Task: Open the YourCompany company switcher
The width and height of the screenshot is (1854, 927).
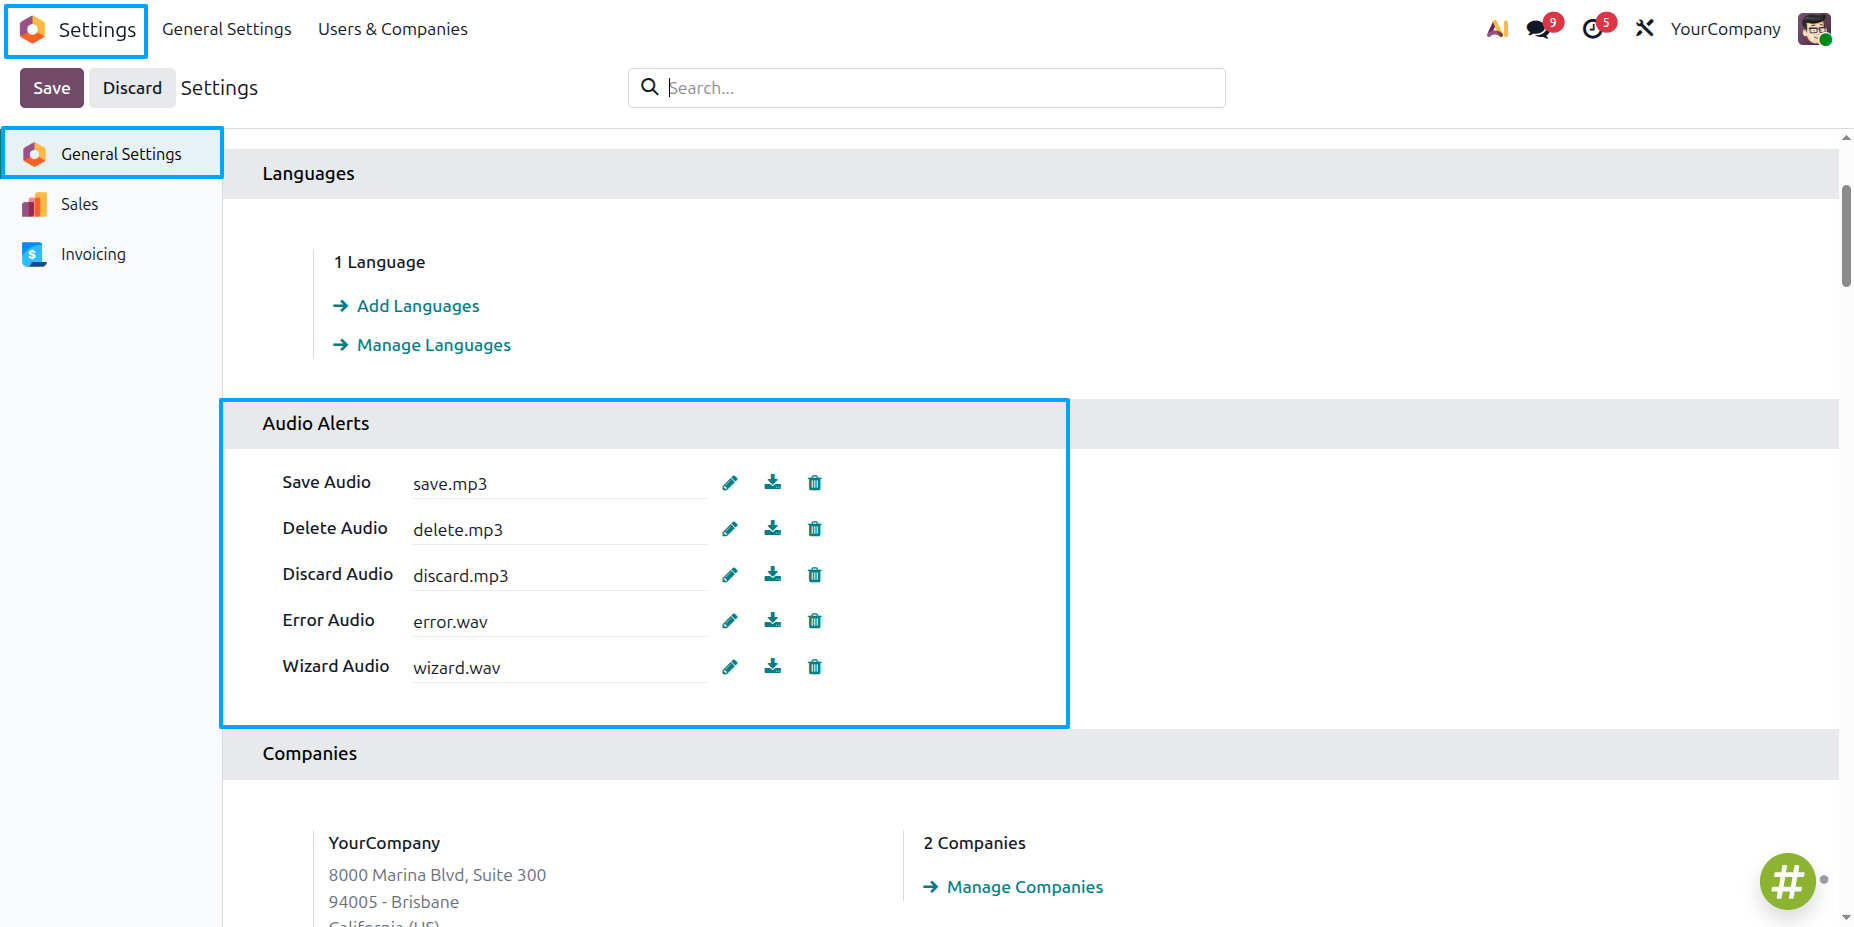Action: click(x=1725, y=29)
